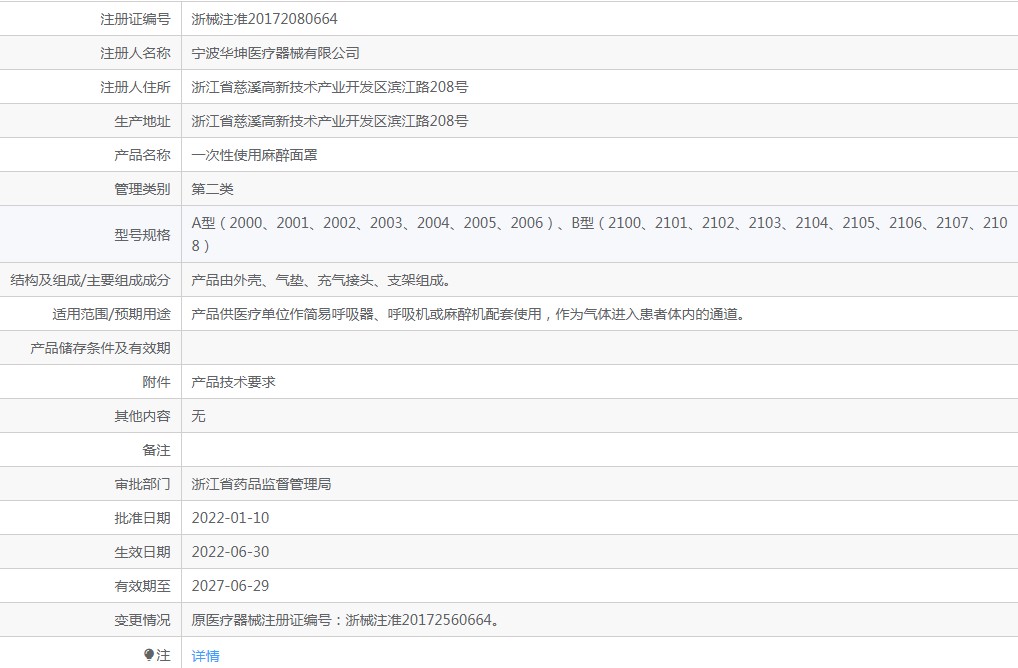The width and height of the screenshot is (1018, 668).
Task: Click the 注册人名称 label
Action: (135, 53)
